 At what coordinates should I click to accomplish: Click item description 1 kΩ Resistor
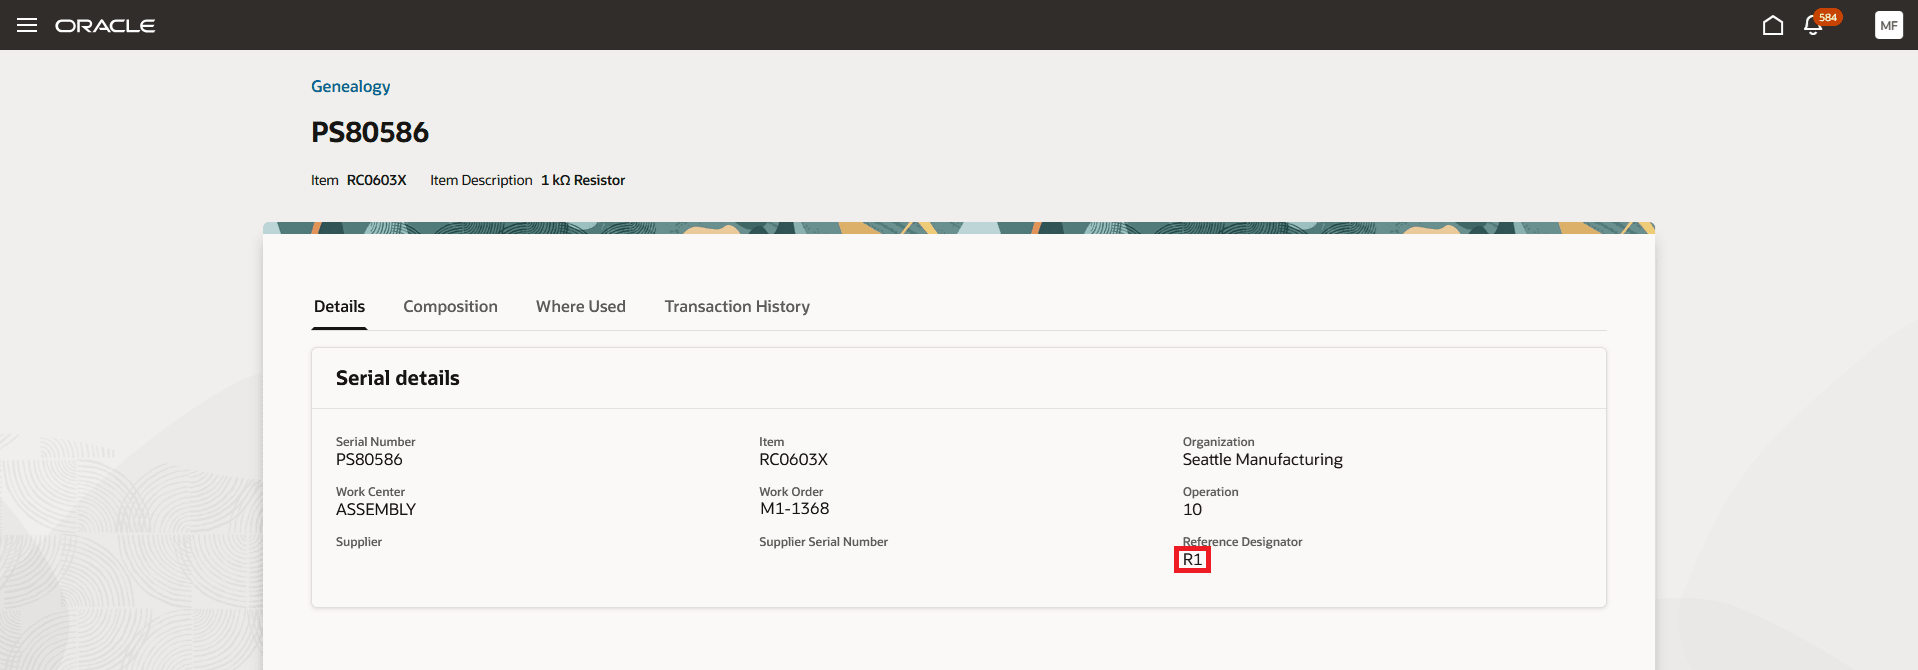[x=583, y=180]
